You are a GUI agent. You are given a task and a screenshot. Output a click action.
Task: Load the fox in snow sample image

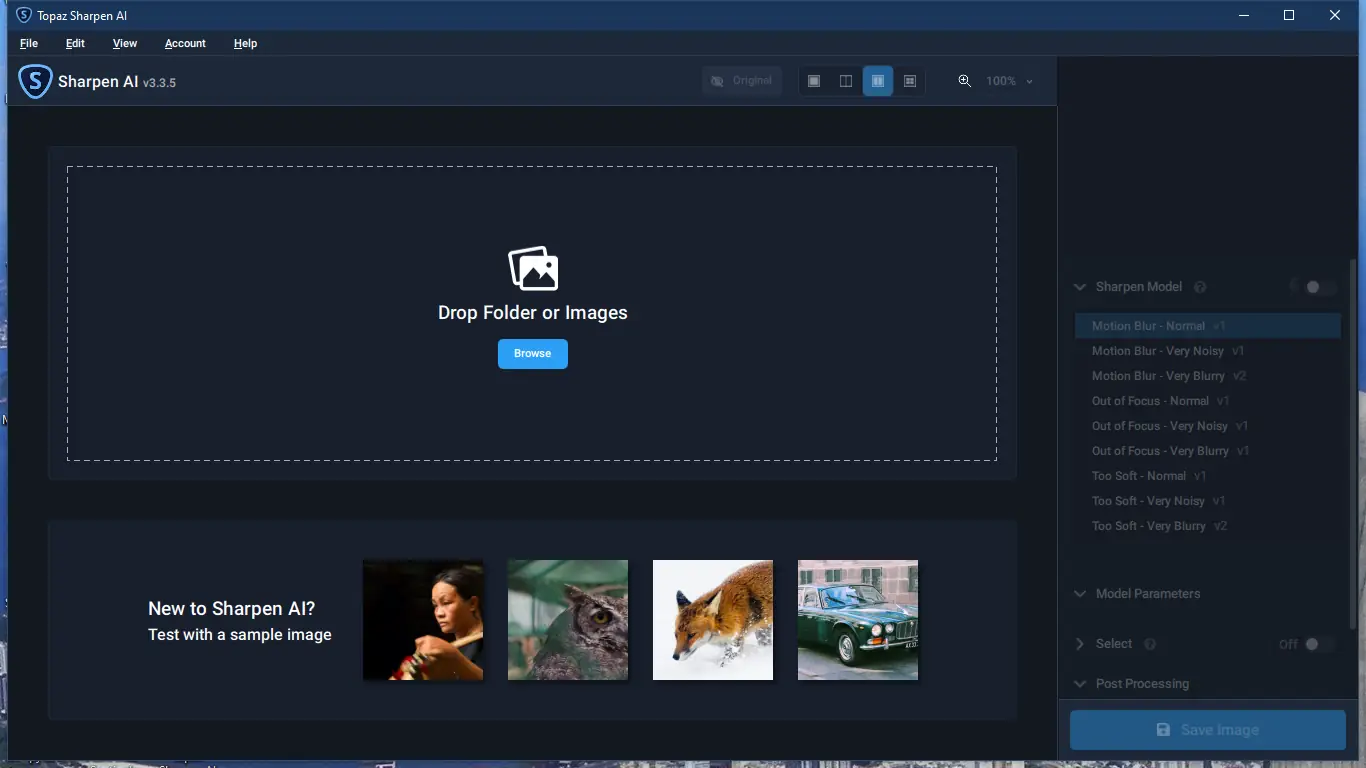tap(713, 620)
